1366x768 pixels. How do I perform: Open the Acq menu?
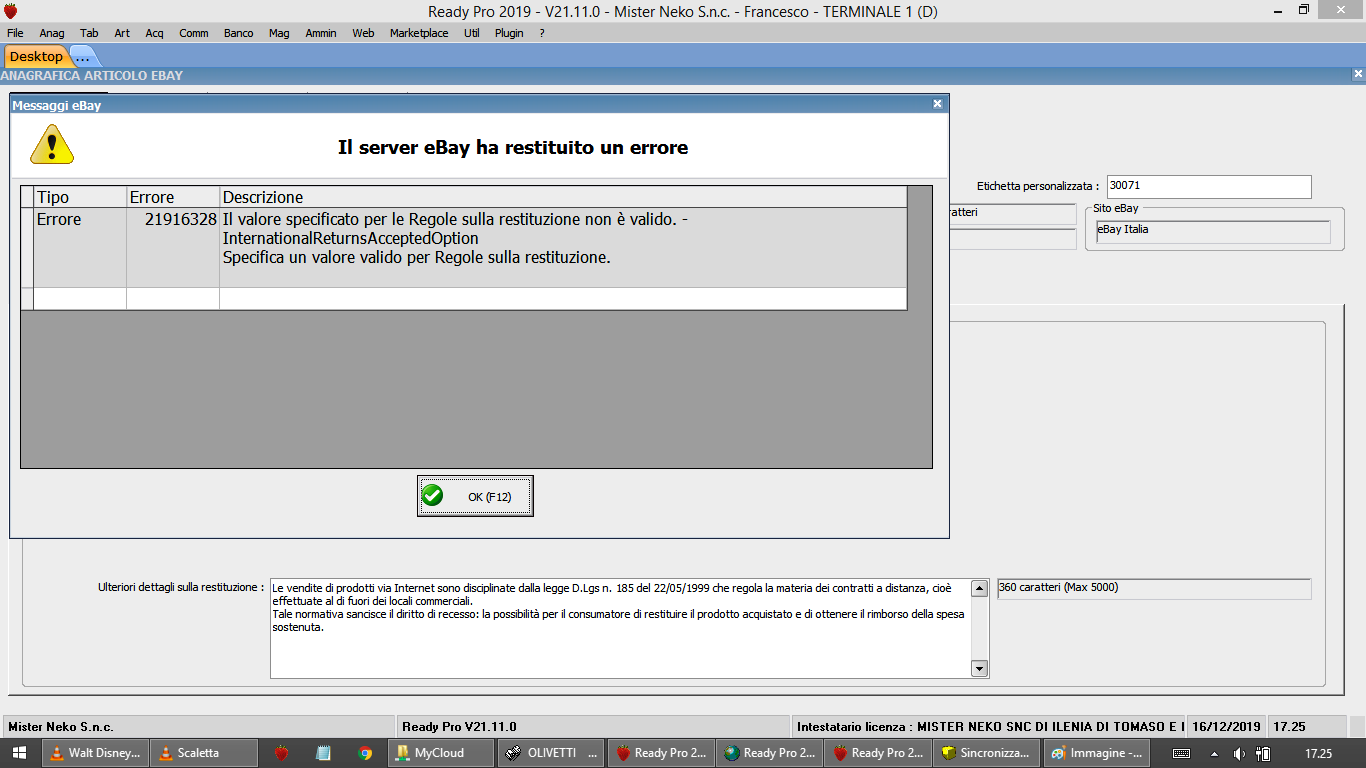coord(154,33)
